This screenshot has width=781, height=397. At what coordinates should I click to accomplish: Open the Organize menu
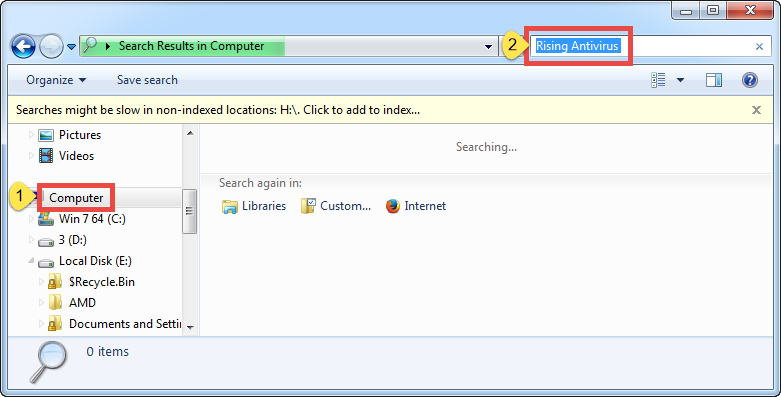coord(56,80)
